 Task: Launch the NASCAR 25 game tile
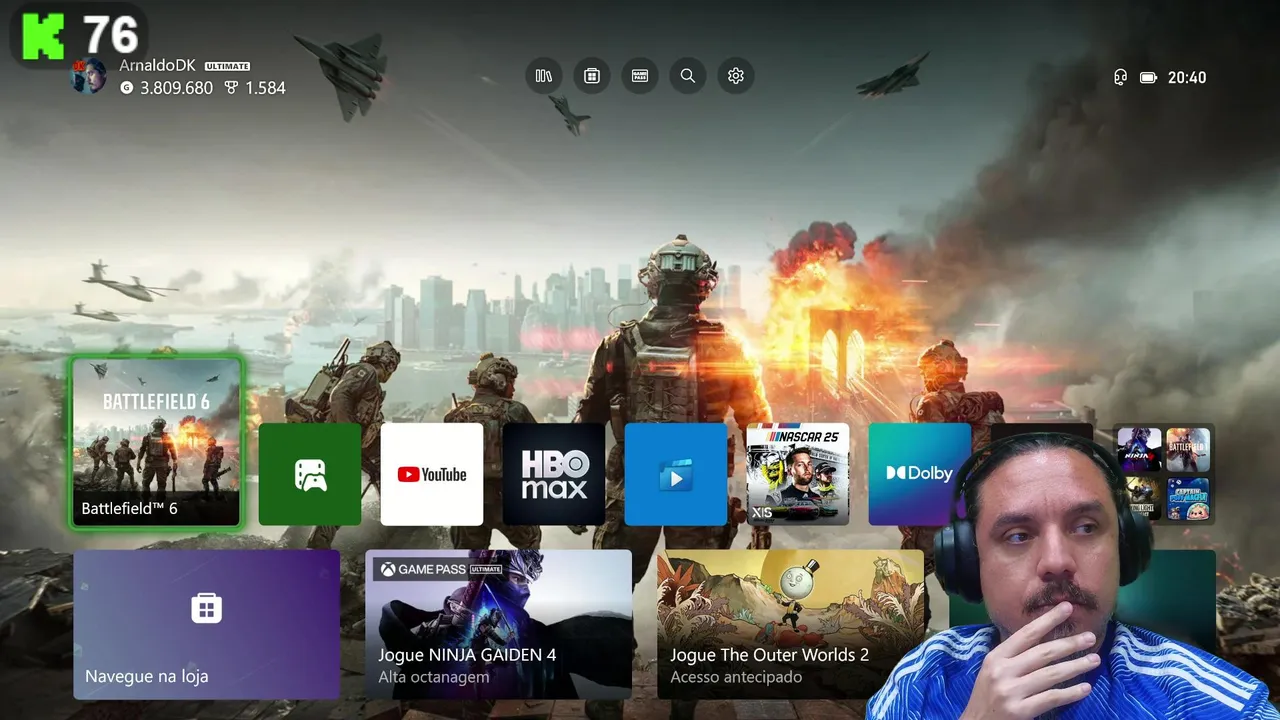pyautogui.click(x=798, y=474)
